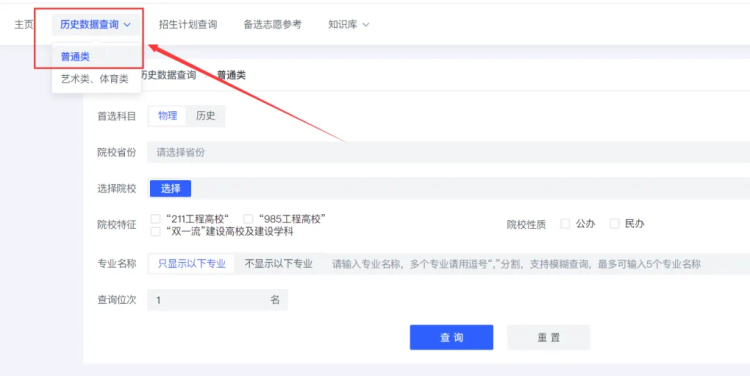Tick the 公办 checkbox
750x376 pixels.
[x=565, y=223]
